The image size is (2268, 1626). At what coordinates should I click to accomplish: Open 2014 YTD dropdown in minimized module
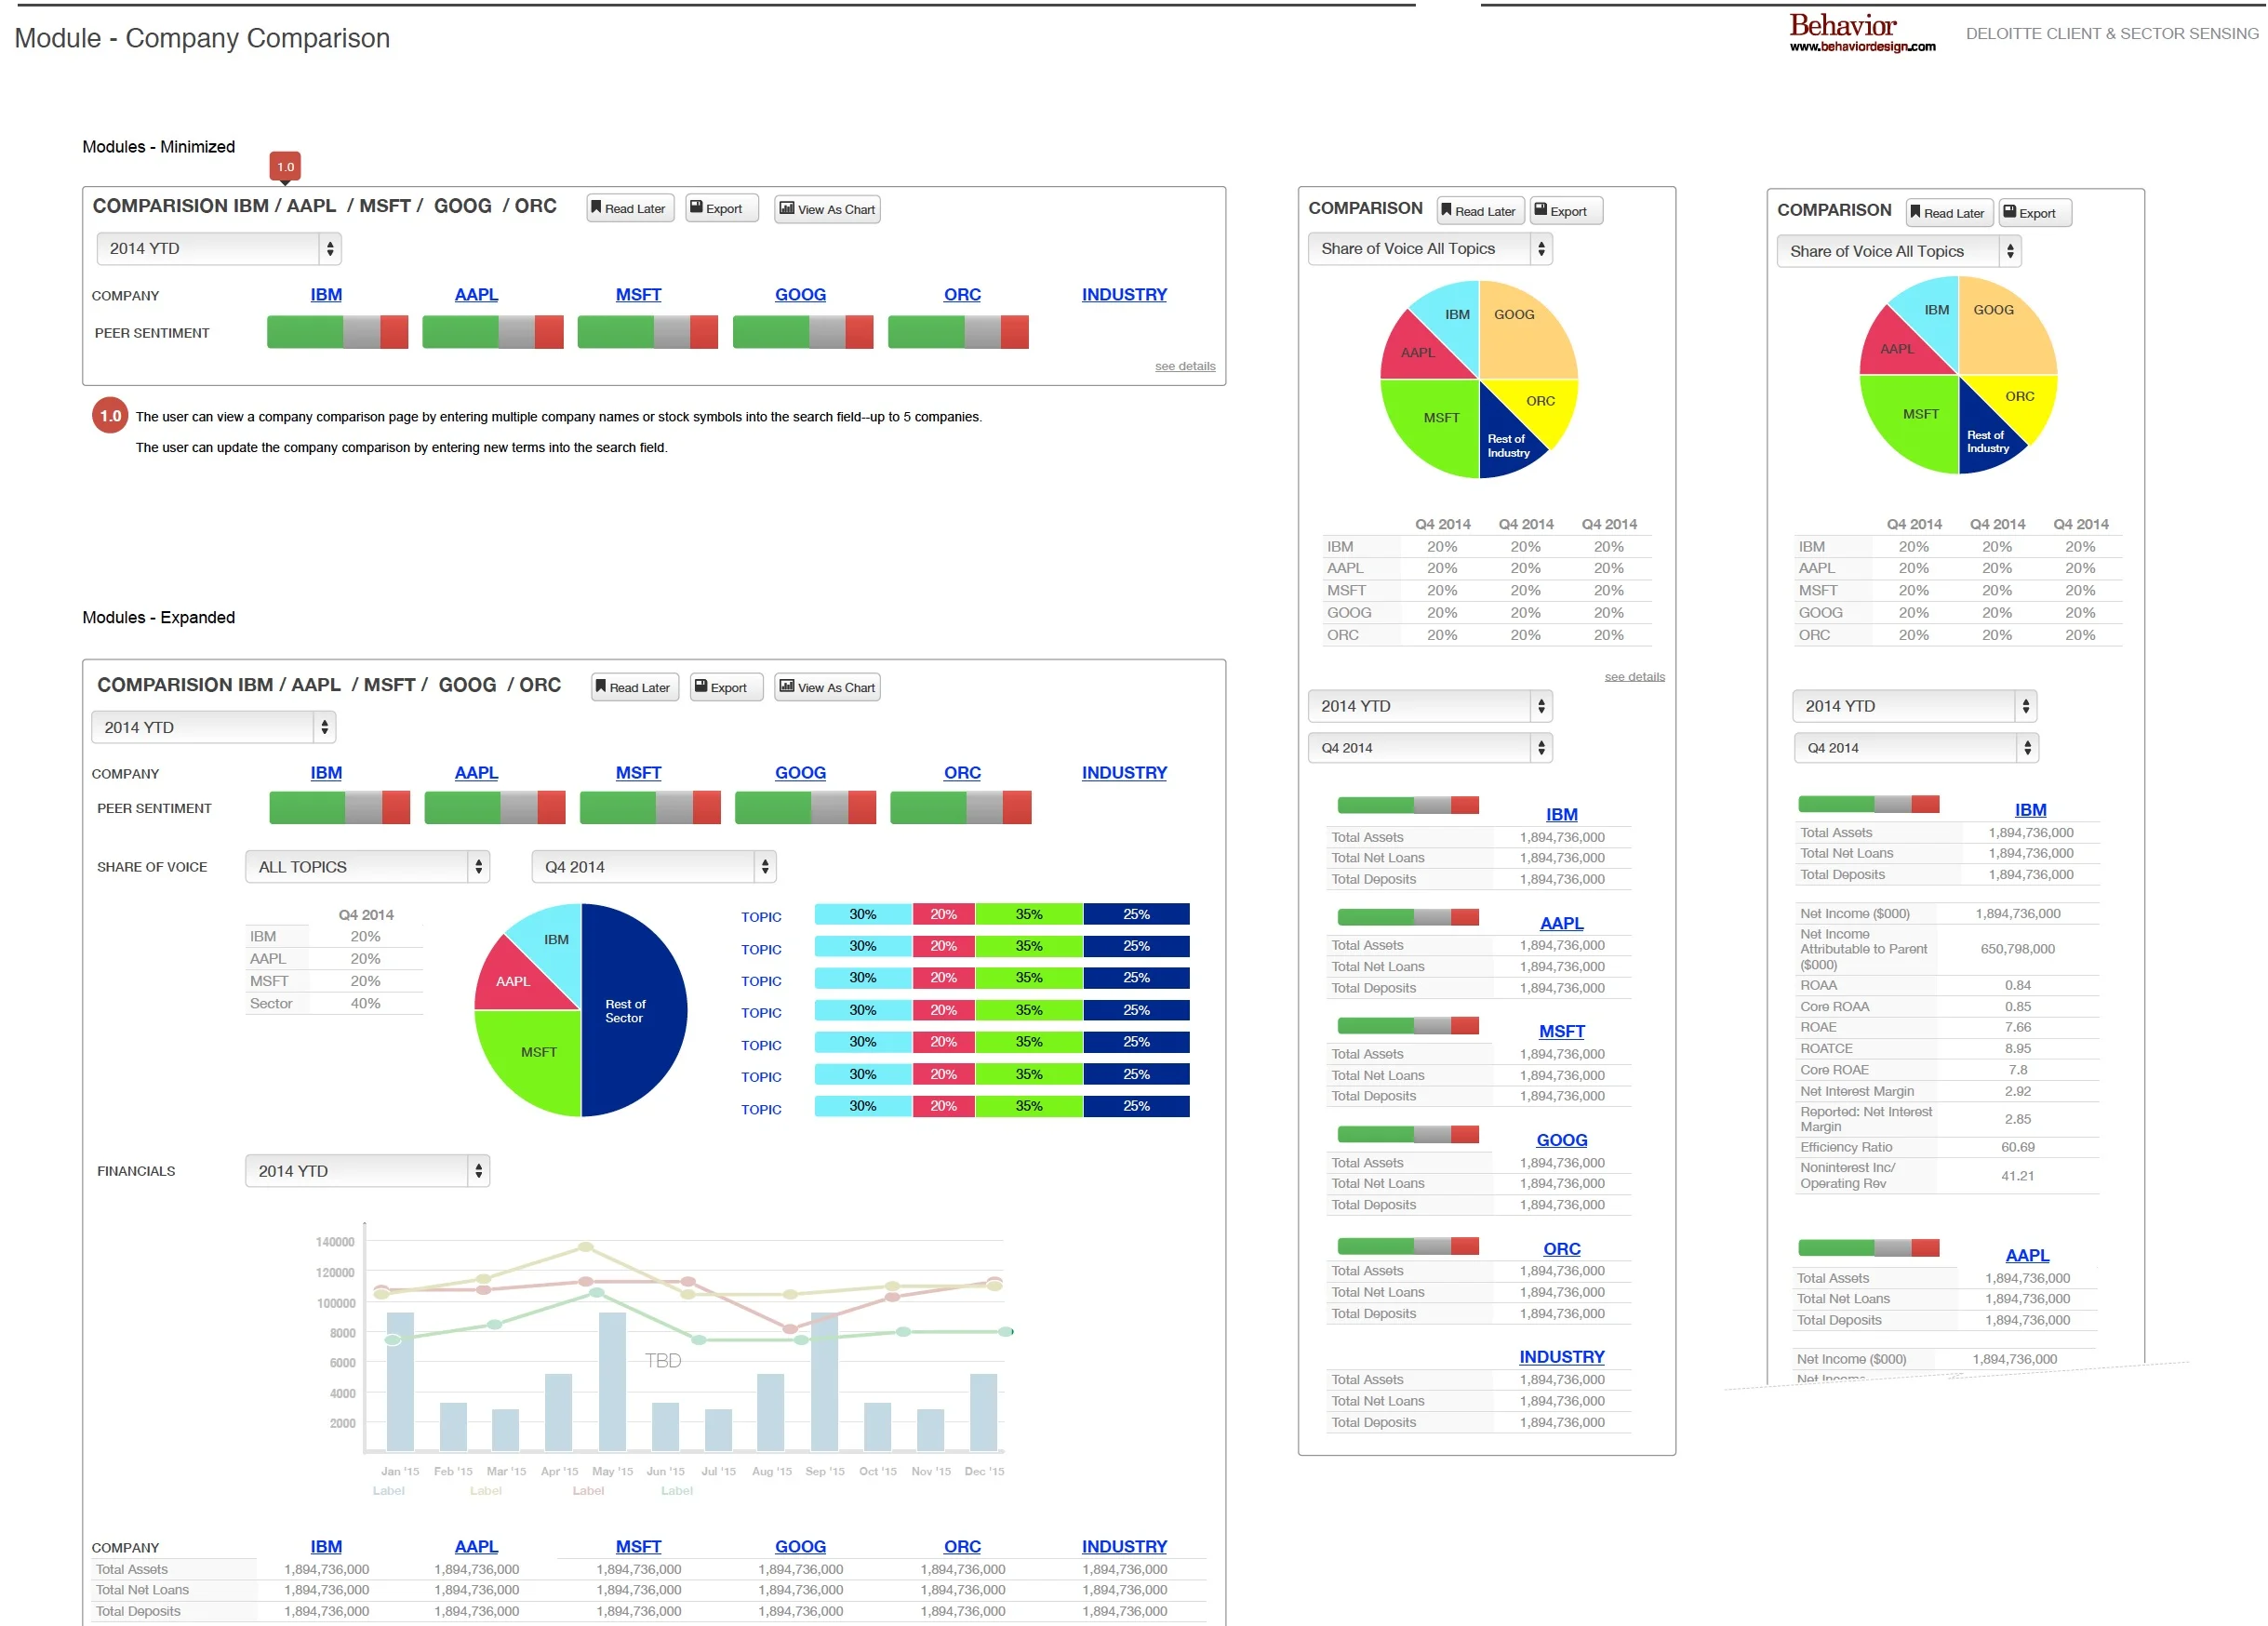pos(219,248)
